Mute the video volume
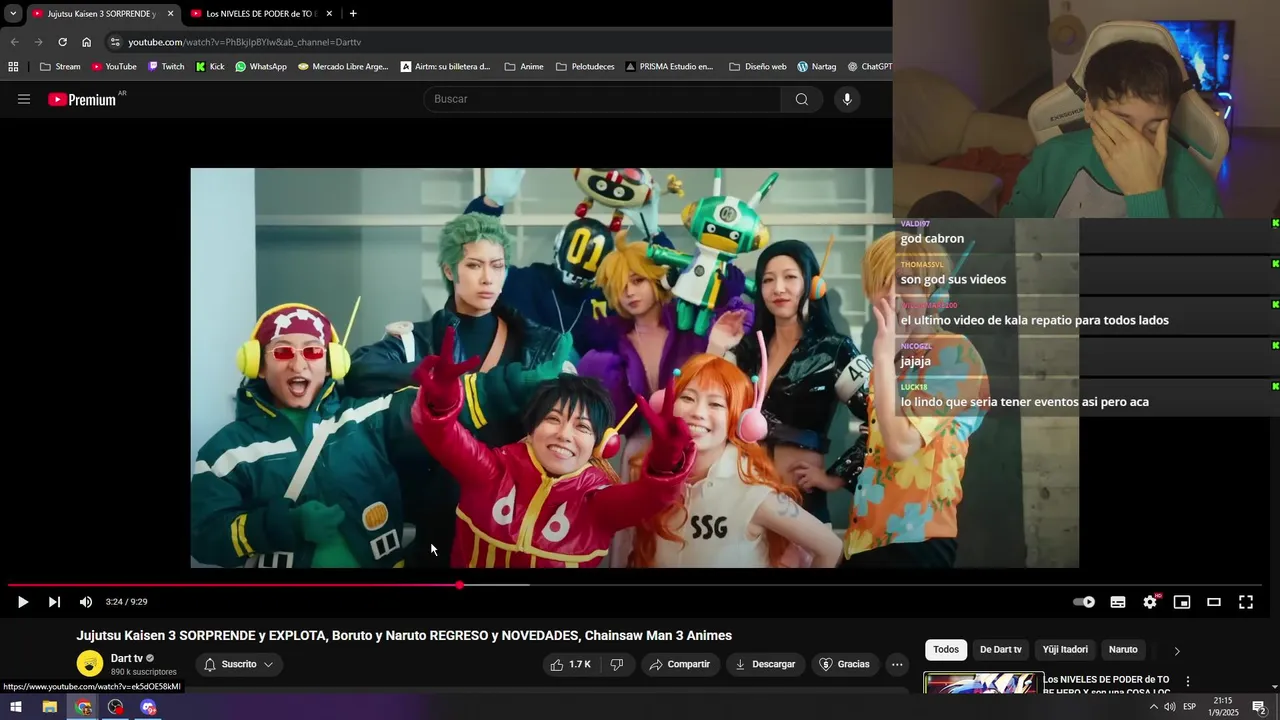The image size is (1280, 720). coord(86,602)
